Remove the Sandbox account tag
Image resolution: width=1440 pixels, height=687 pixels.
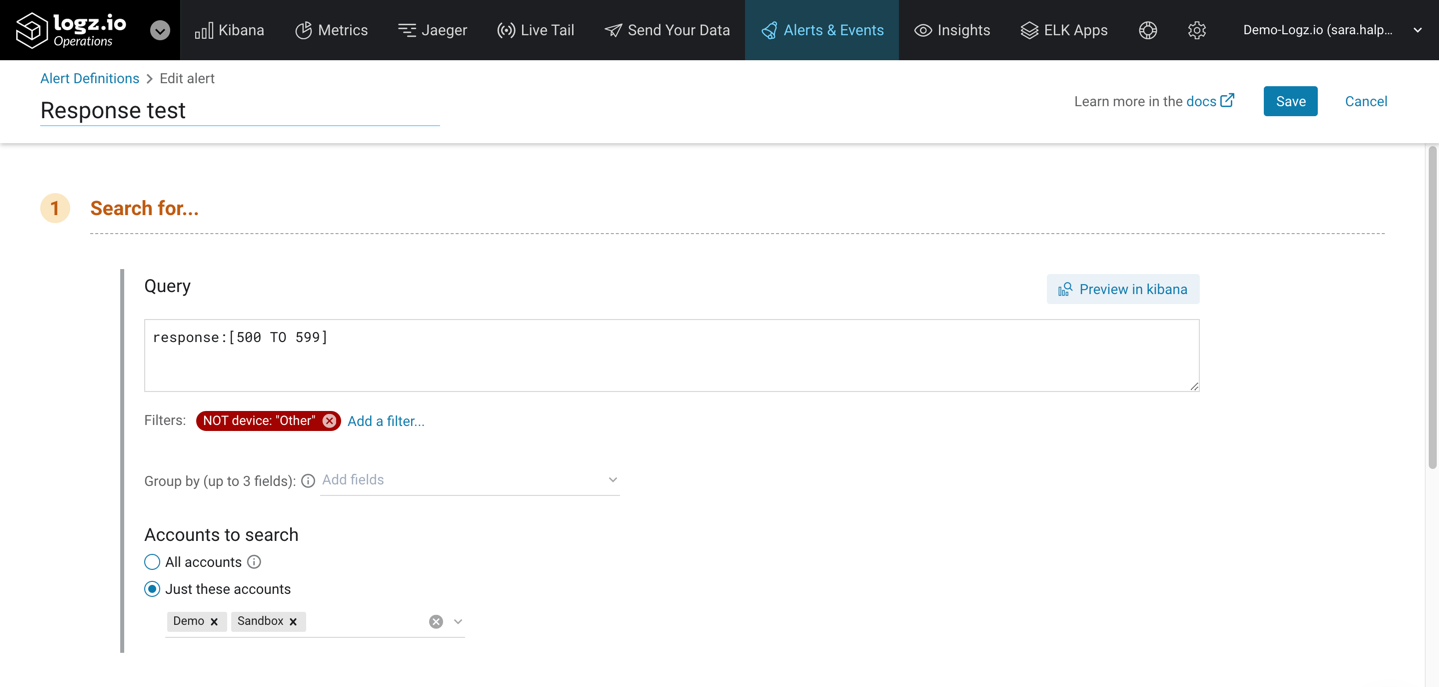(293, 622)
